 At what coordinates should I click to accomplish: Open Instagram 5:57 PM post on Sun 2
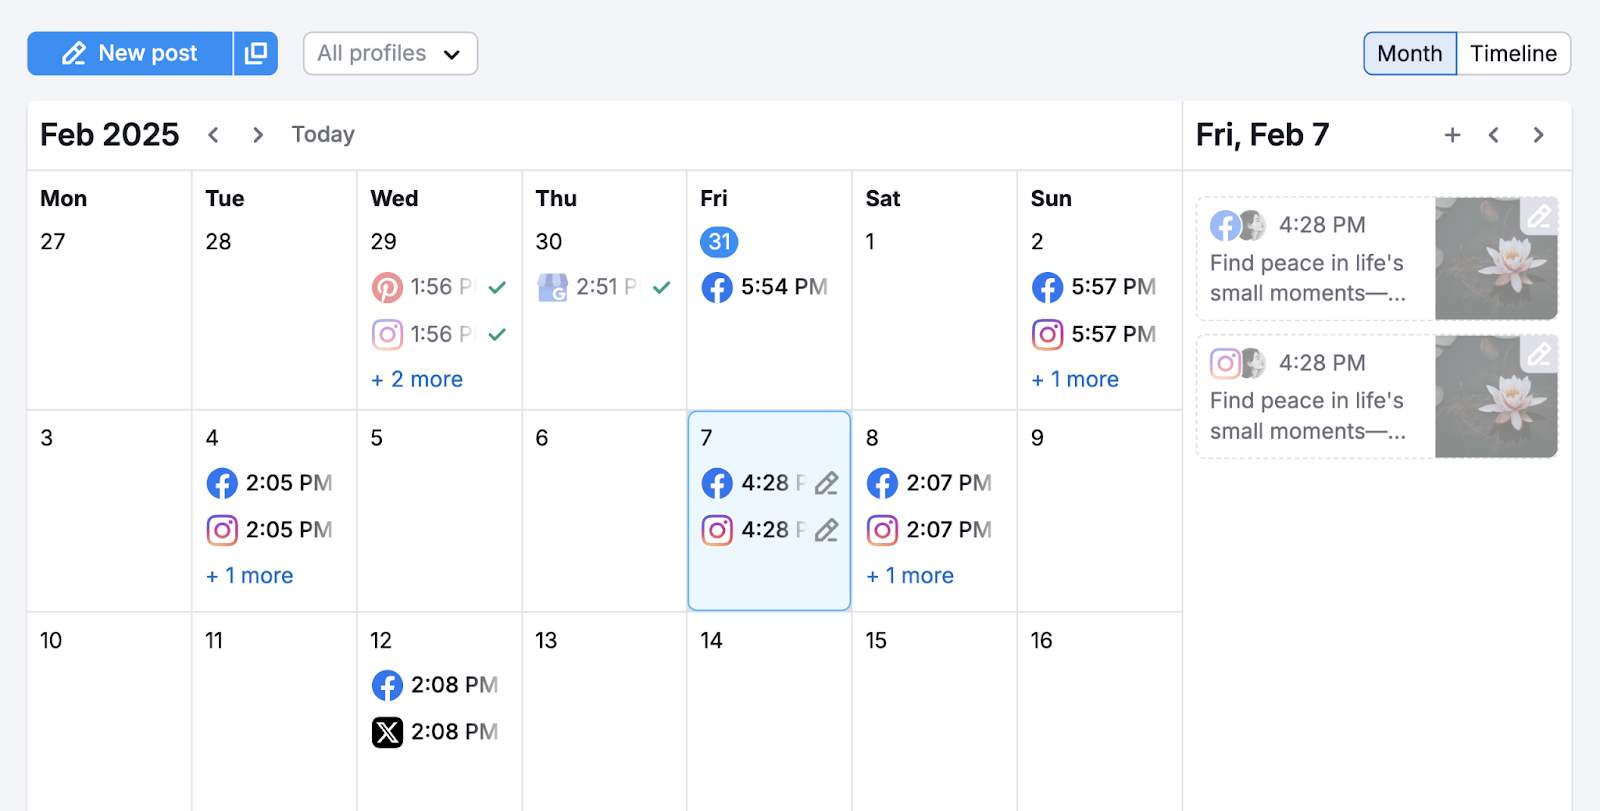click(1094, 334)
